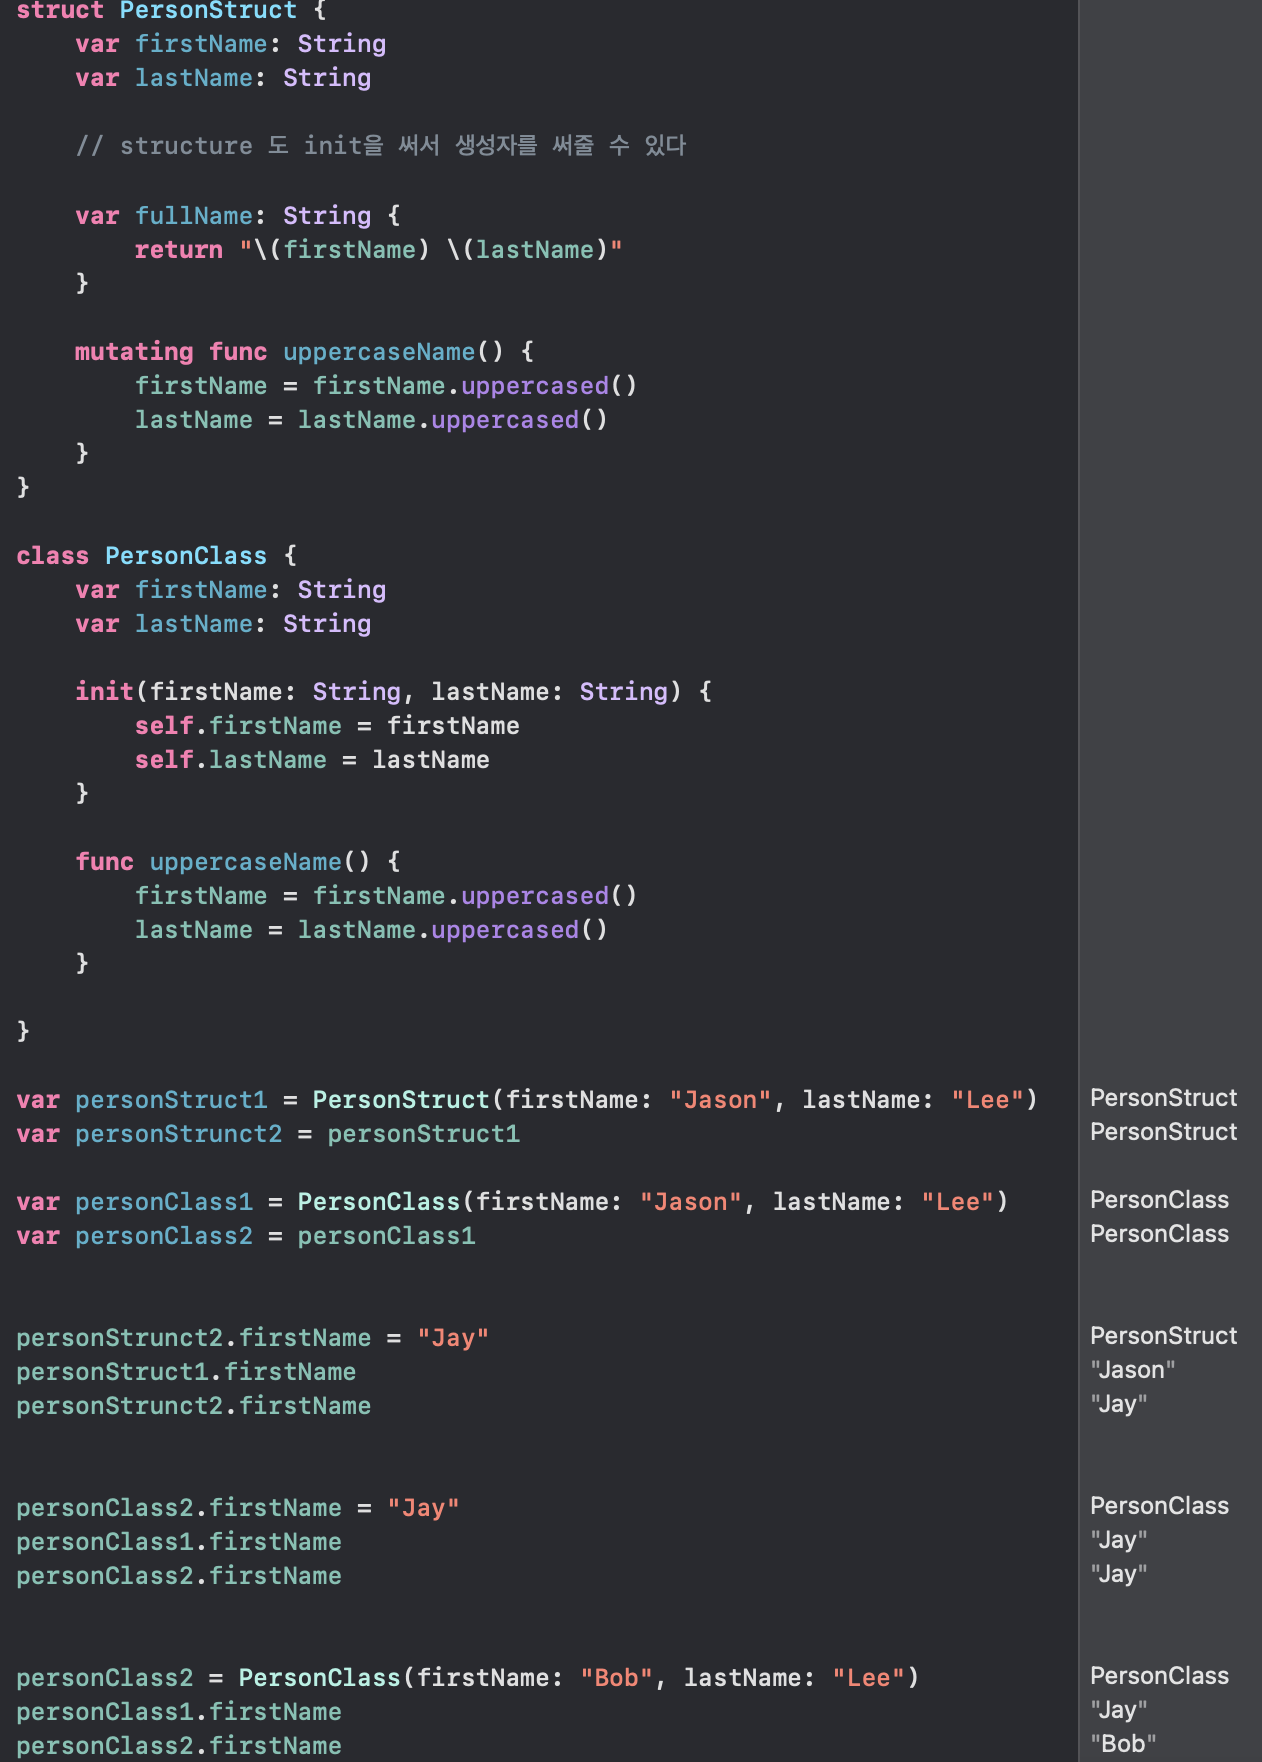Image resolution: width=1262 pixels, height=1762 pixels.
Task: Click 'var personStrunct2 = personStruct1' line
Action: (268, 1134)
